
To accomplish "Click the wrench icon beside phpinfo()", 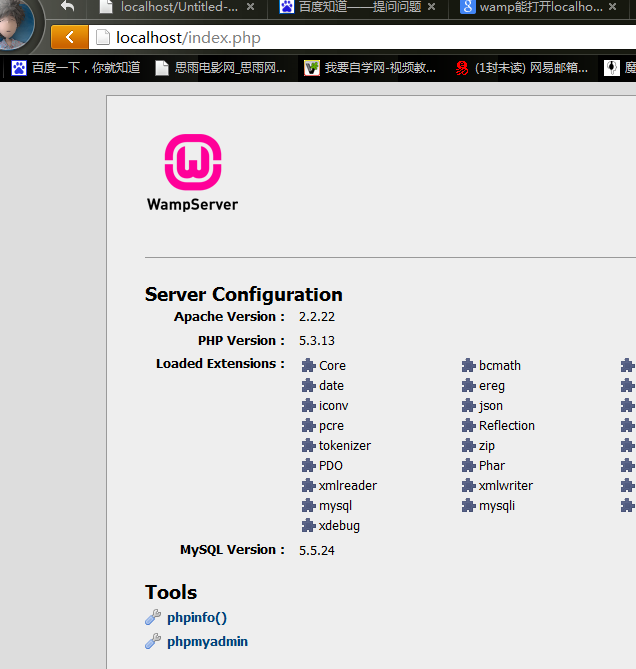I will pos(153,617).
